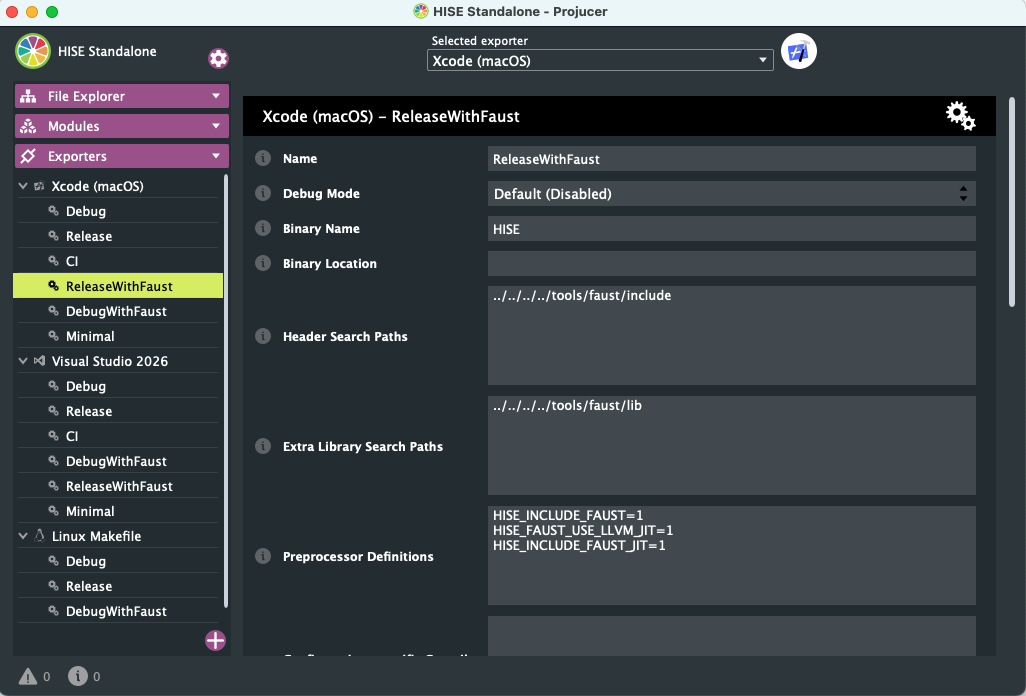Open project settings gear beside HISE Standalone

218,58
